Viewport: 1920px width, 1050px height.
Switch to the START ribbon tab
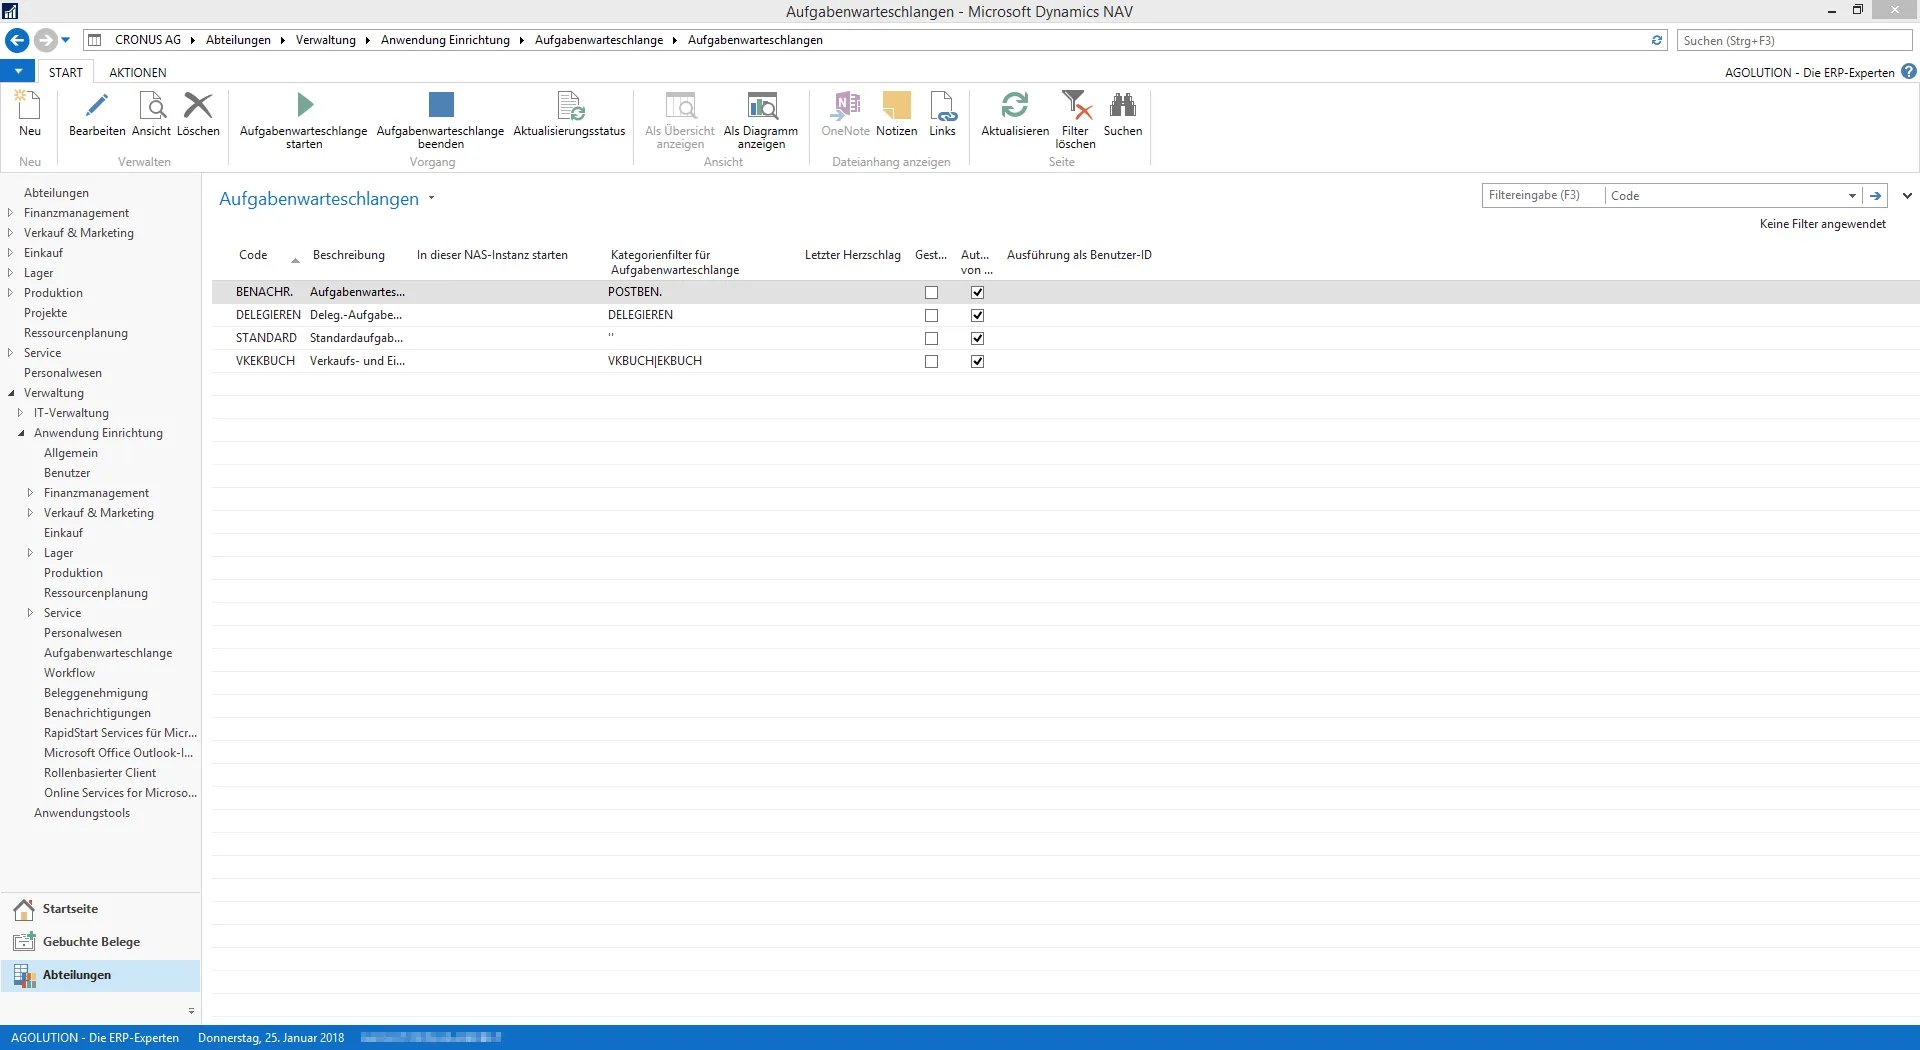(66, 72)
